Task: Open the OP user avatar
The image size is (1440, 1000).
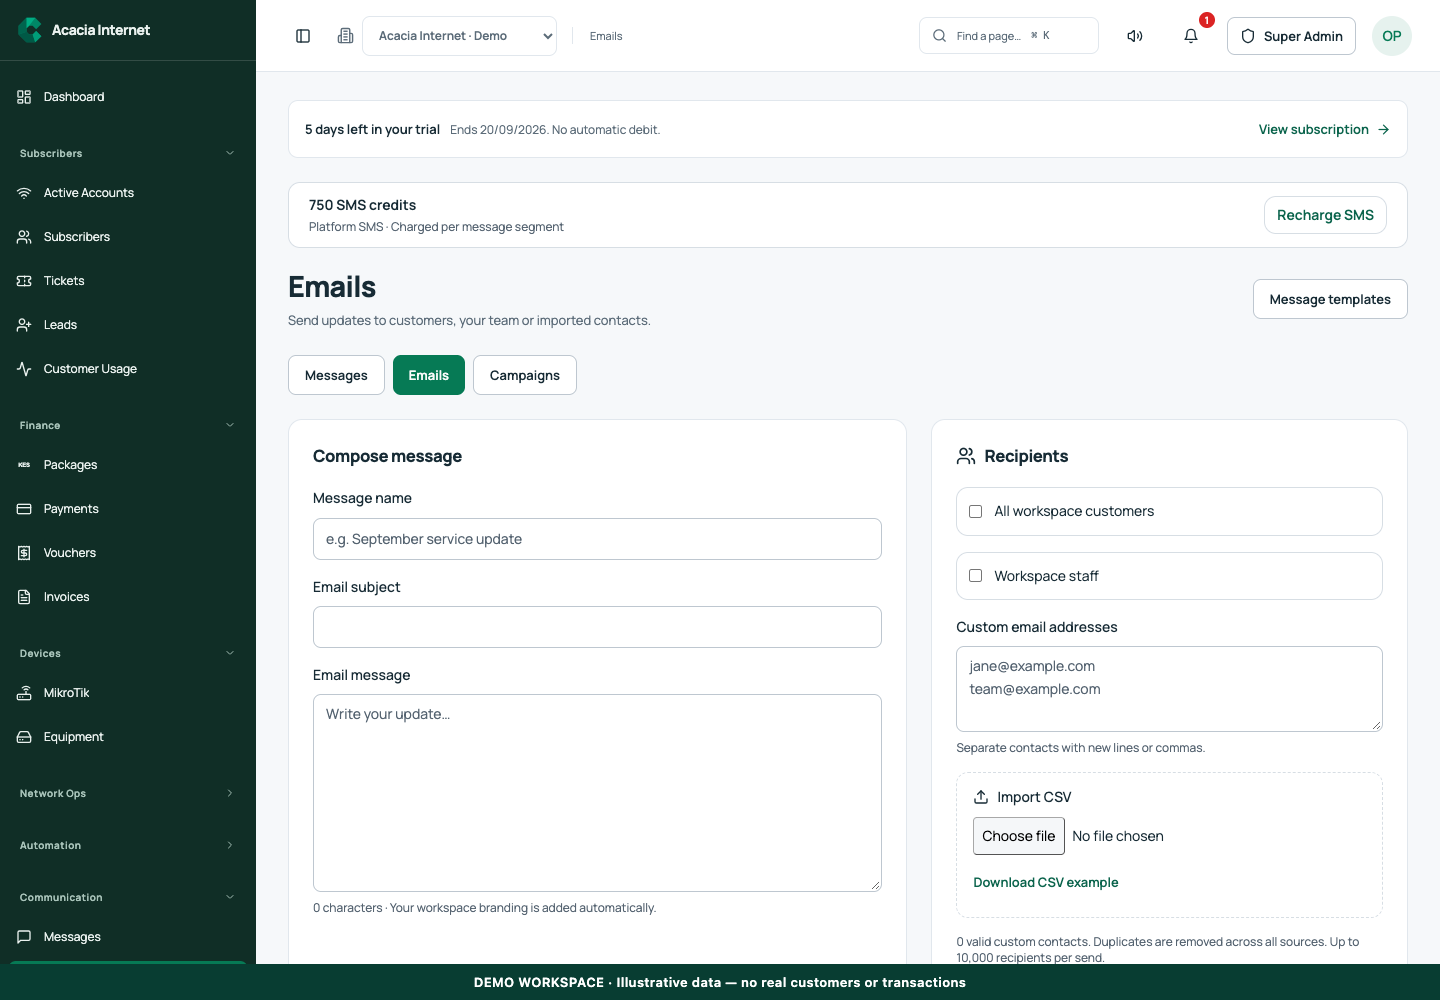Action: (1392, 36)
